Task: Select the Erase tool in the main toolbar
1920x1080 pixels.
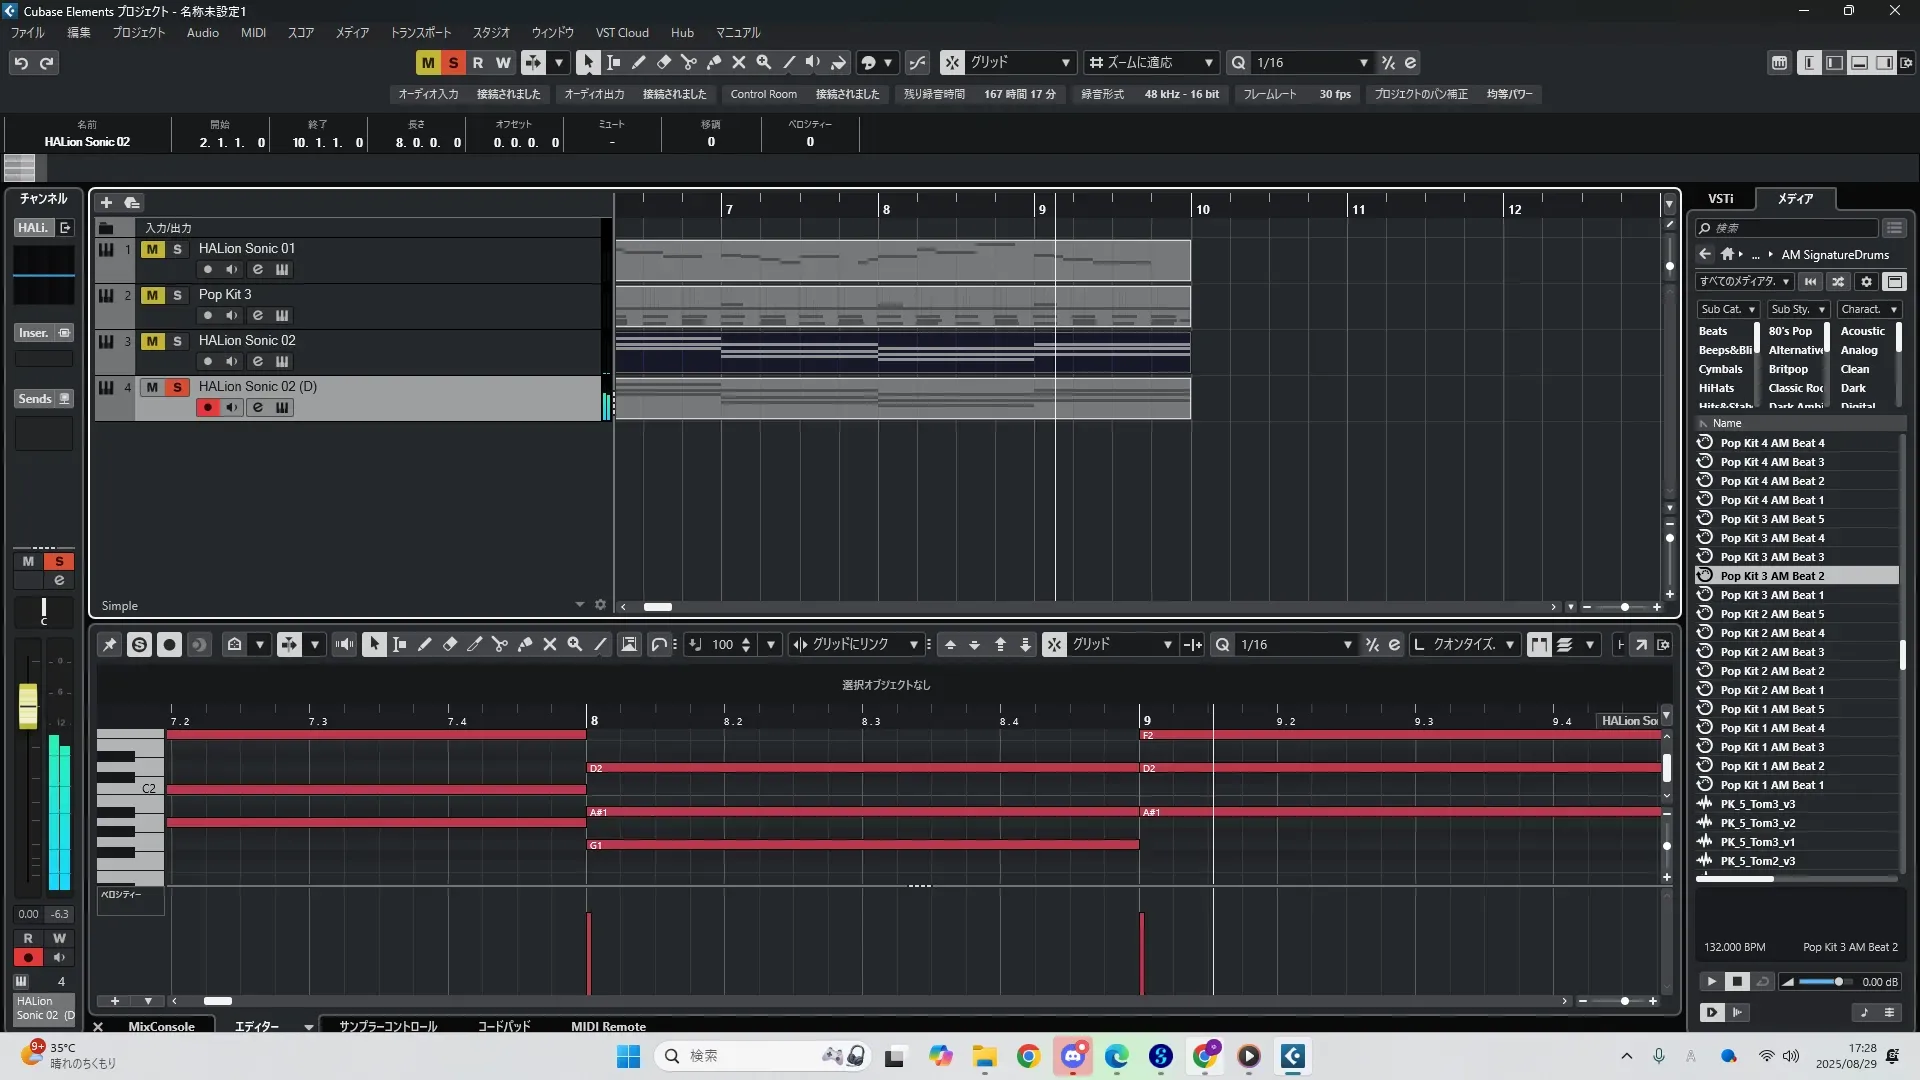Action: [x=663, y=62]
